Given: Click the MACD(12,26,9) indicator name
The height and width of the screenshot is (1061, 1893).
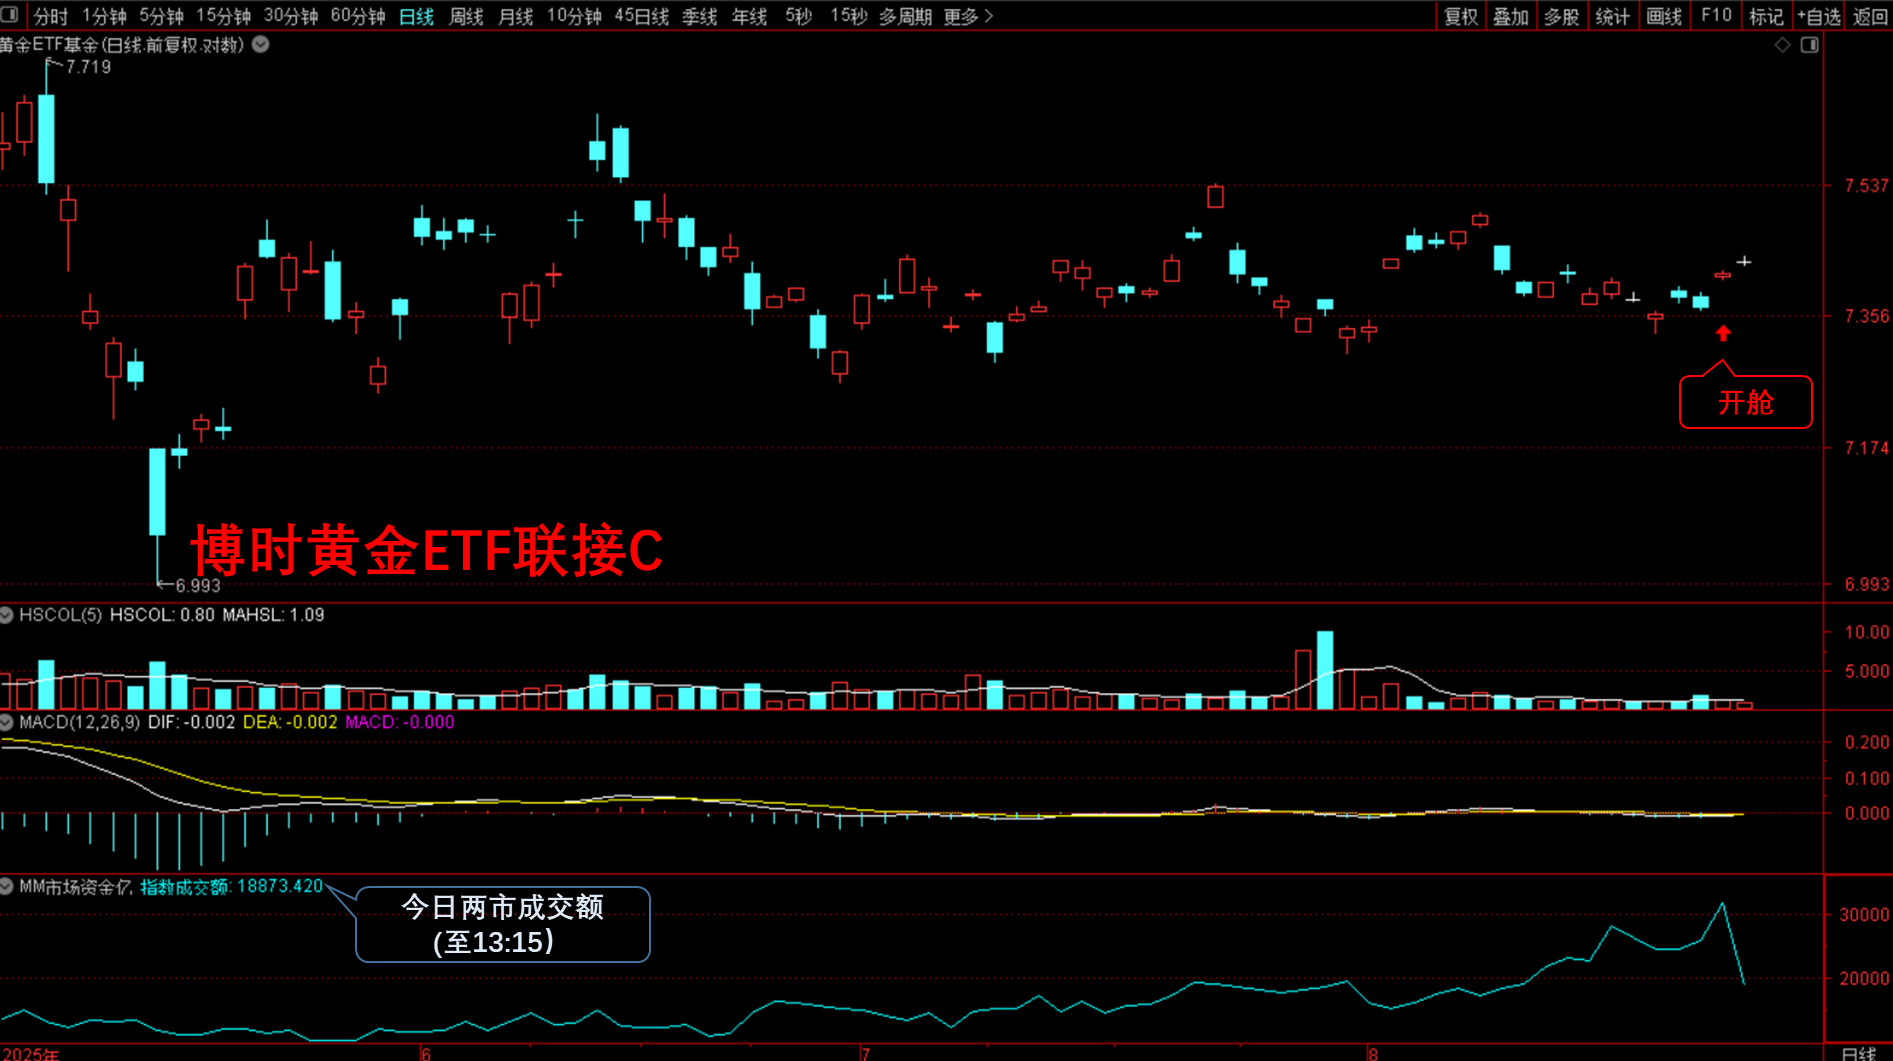Looking at the screenshot, I should point(79,722).
